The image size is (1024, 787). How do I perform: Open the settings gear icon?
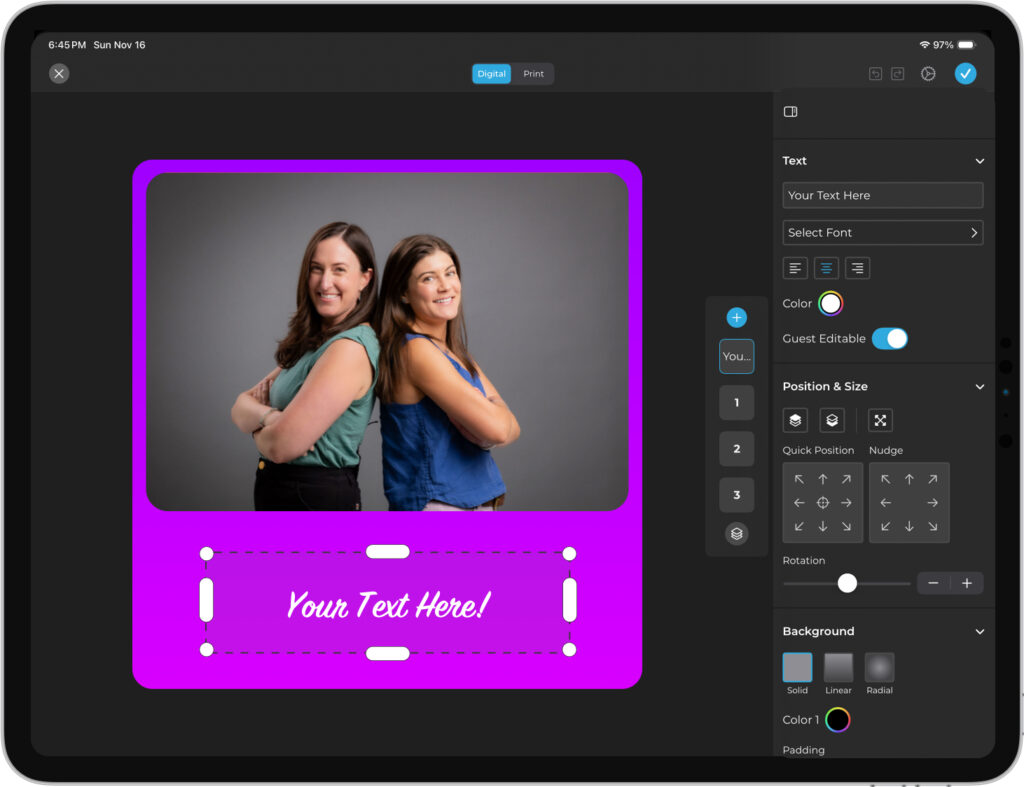pos(928,74)
